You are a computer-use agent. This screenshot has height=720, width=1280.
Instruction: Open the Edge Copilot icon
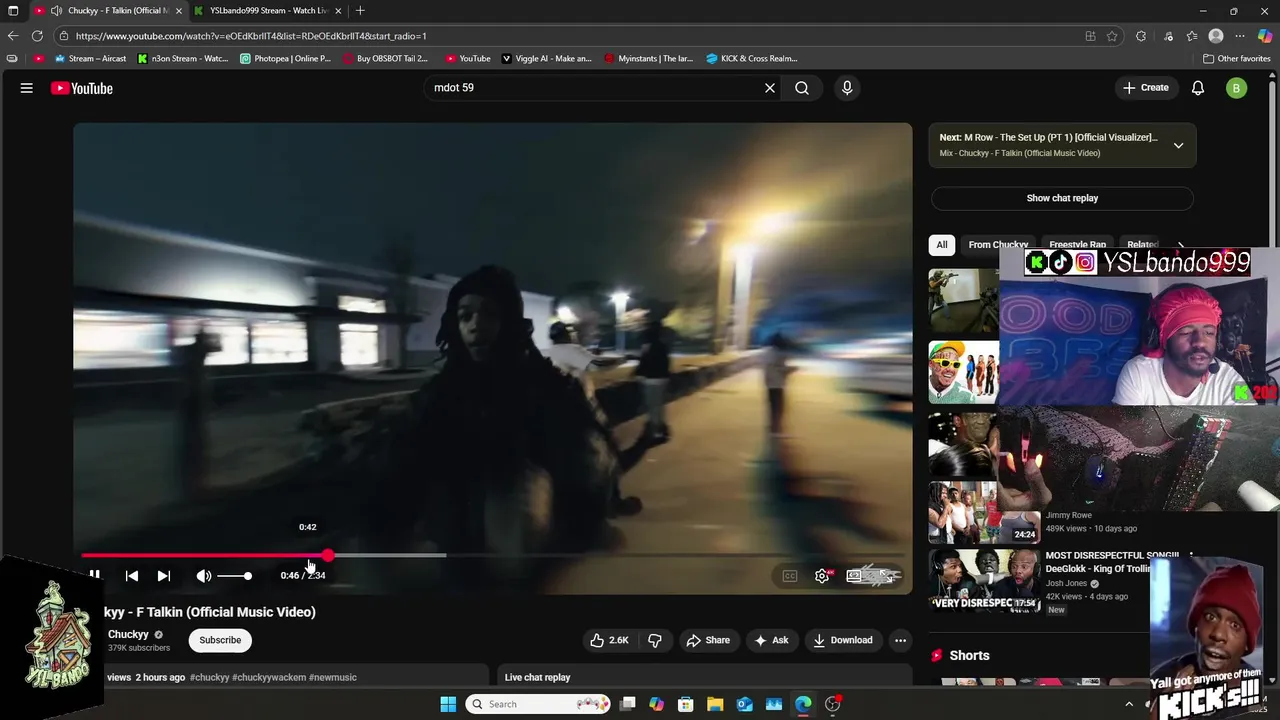click(x=1265, y=36)
